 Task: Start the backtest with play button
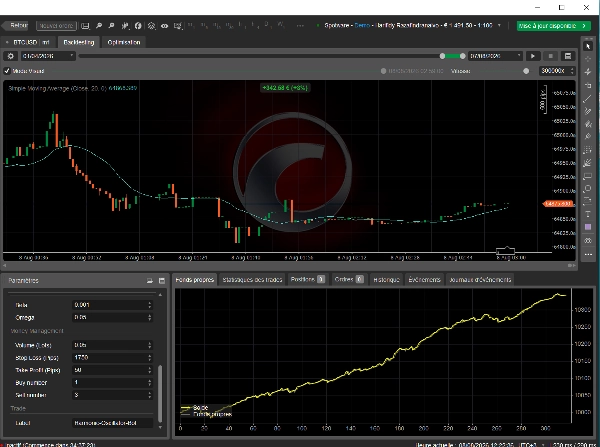[x=533, y=56]
